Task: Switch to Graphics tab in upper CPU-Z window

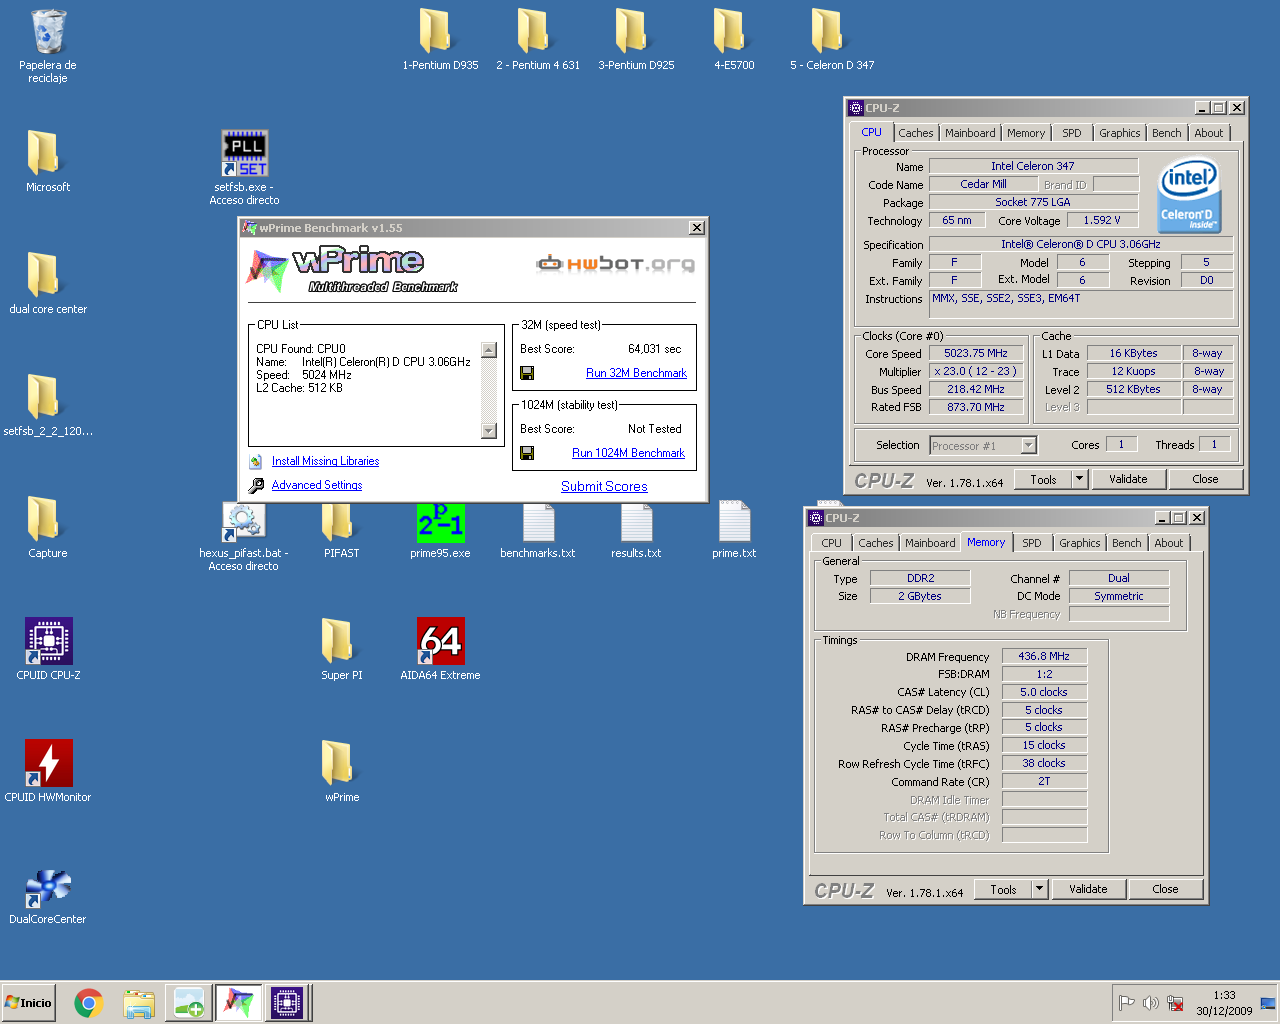Action: click(1119, 133)
